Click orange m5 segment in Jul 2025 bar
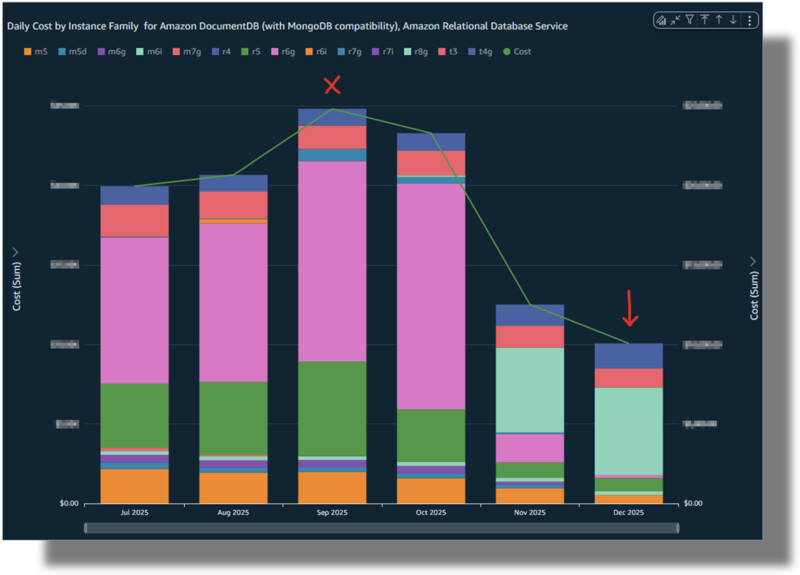 click(134, 486)
